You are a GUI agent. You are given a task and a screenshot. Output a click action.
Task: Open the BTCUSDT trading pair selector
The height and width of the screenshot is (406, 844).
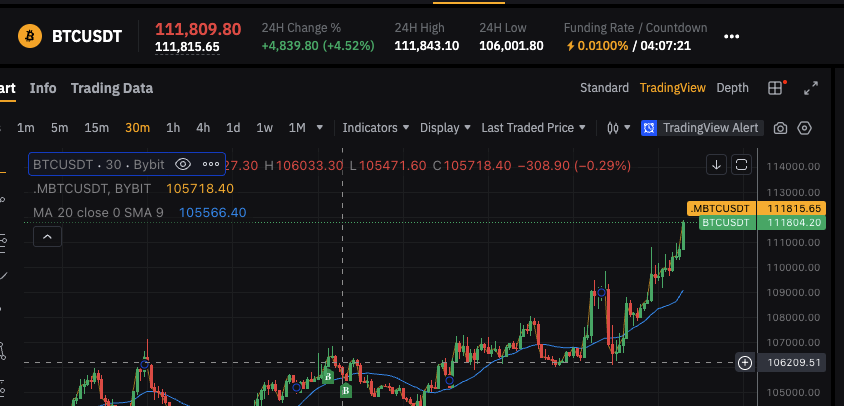click(x=87, y=37)
